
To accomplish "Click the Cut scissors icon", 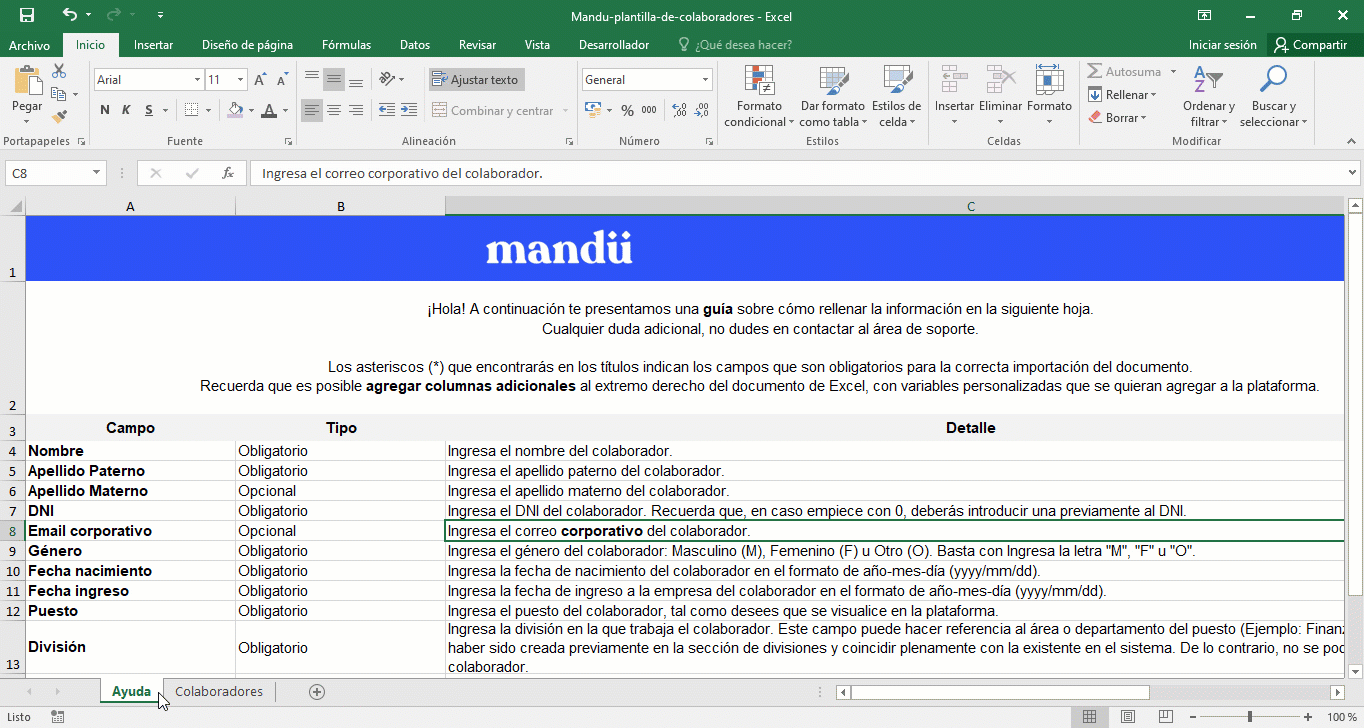I will (x=59, y=71).
